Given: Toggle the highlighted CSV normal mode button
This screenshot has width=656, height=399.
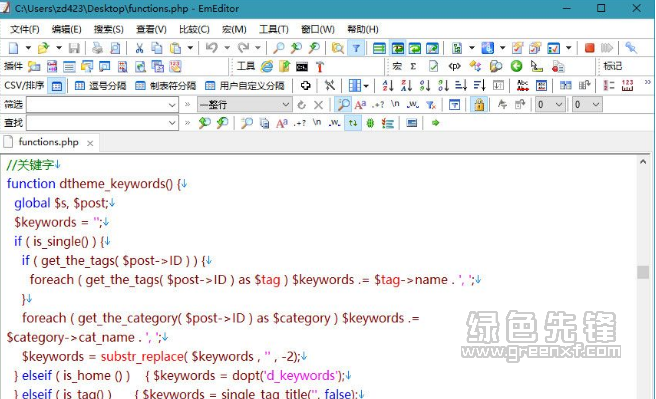Looking at the screenshot, I should pos(57,86).
